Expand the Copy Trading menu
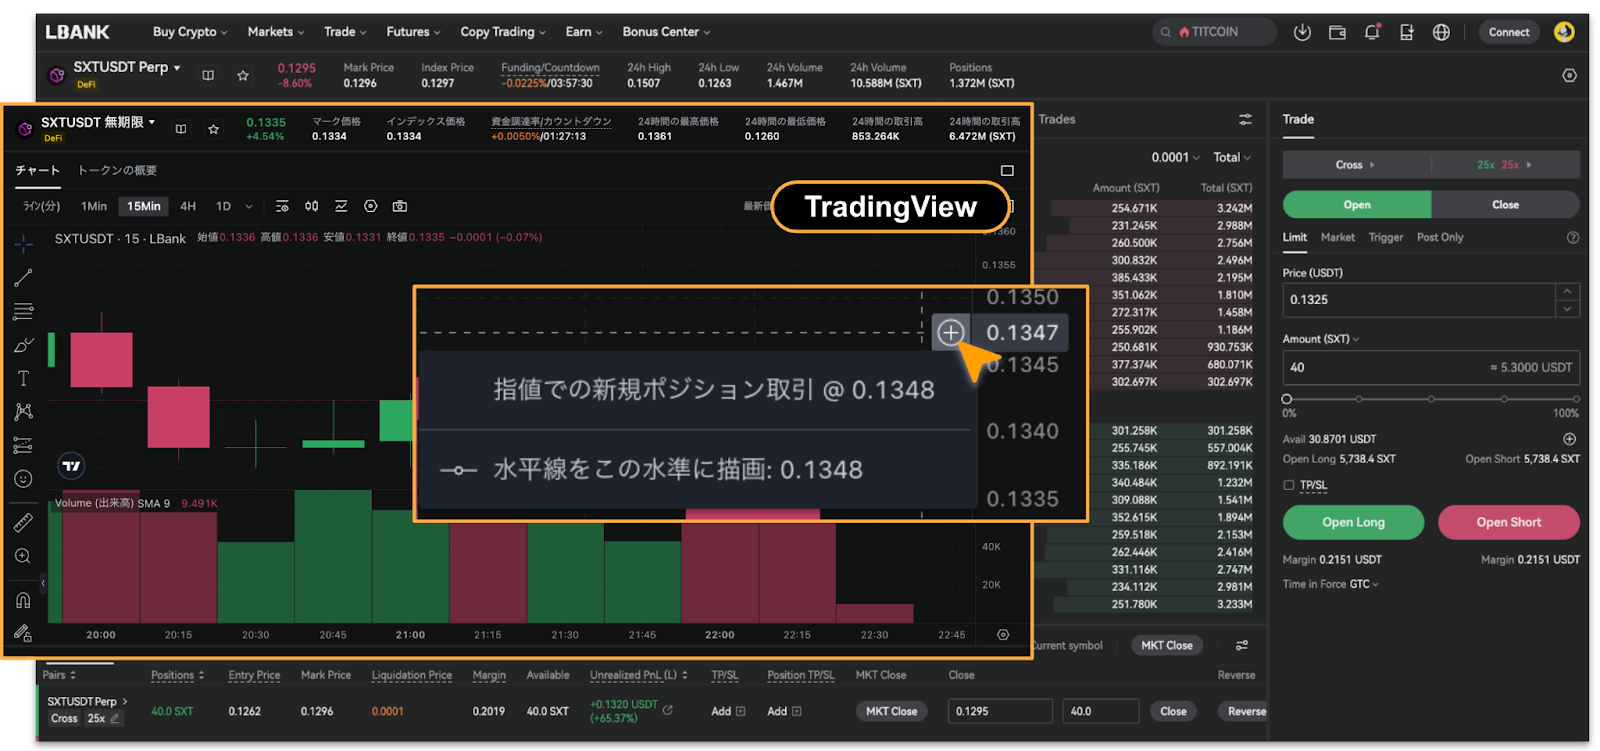Screen dimensions: 1600x751 (x=503, y=32)
